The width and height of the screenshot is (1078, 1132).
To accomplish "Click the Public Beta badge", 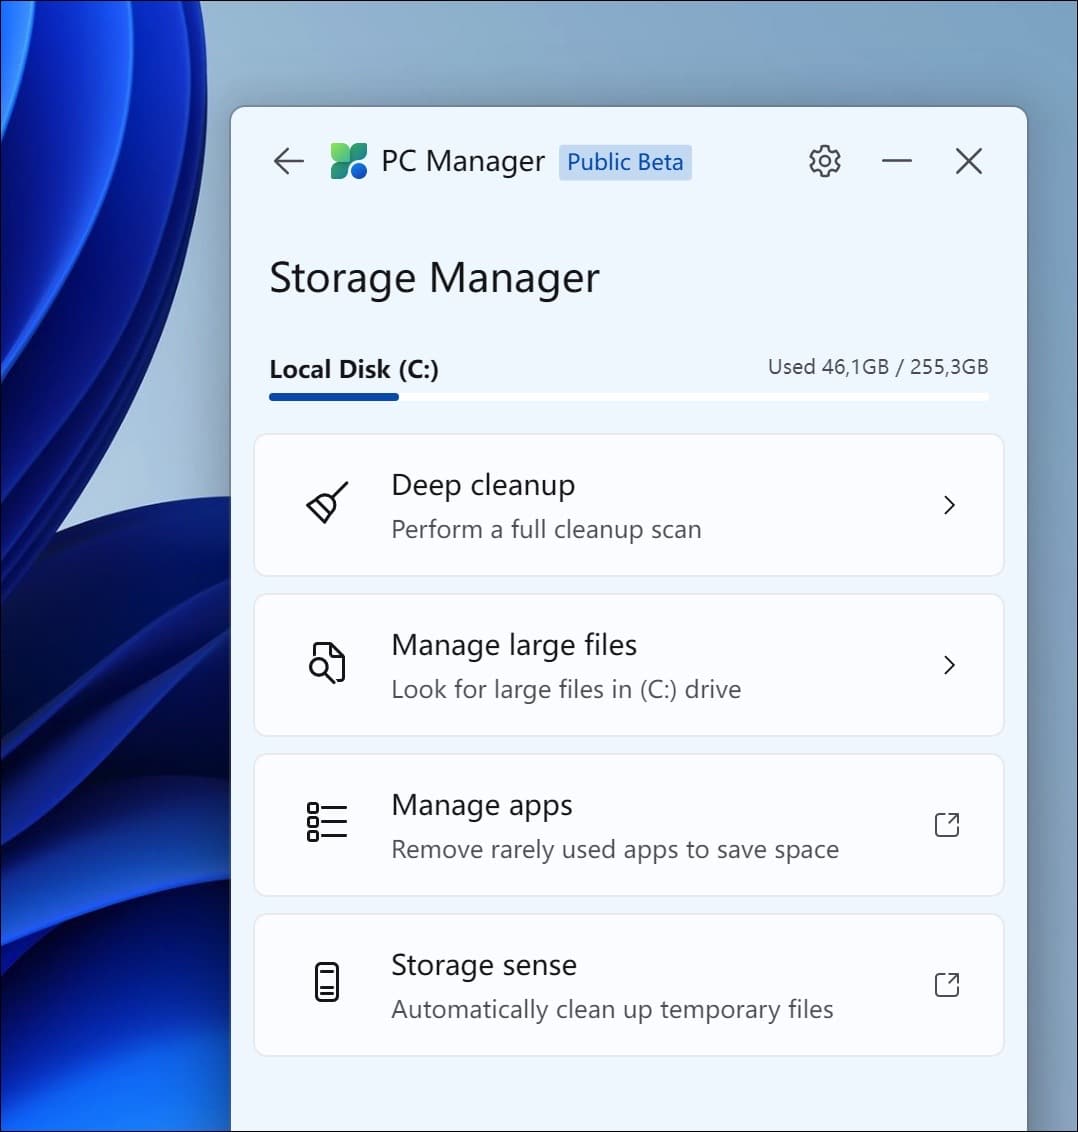I will pos(625,162).
